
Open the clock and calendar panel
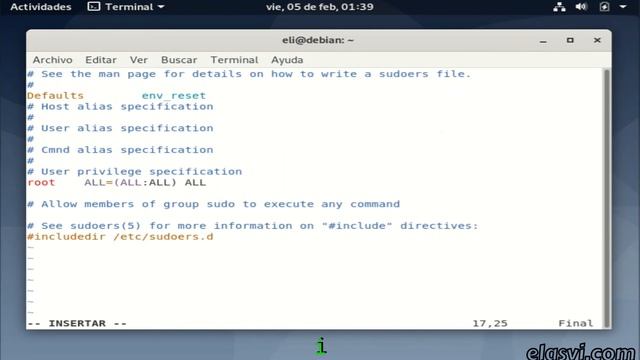tap(320, 7)
